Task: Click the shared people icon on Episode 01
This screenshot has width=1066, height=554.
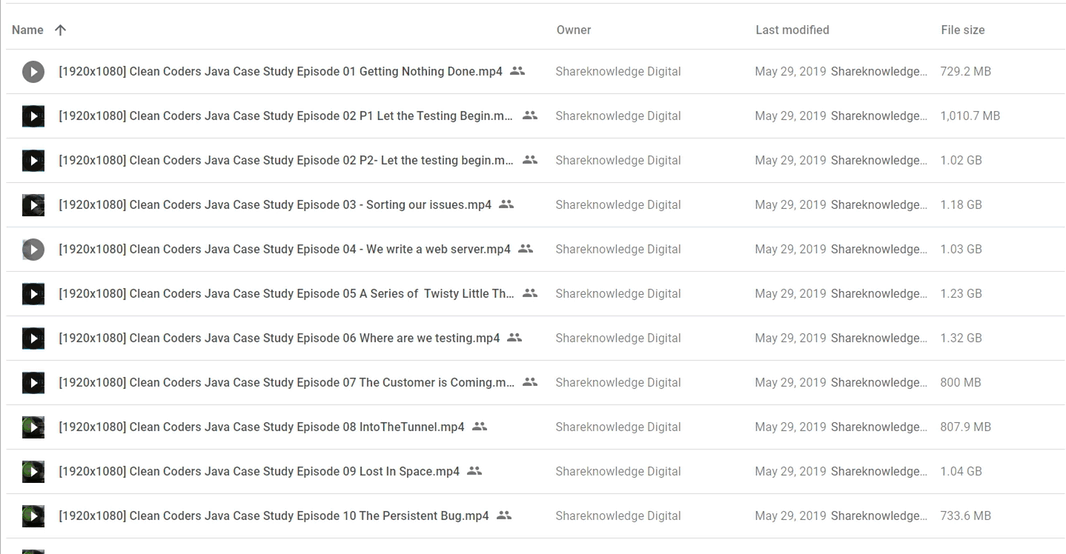Action: pyautogui.click(x=517, y=71)
